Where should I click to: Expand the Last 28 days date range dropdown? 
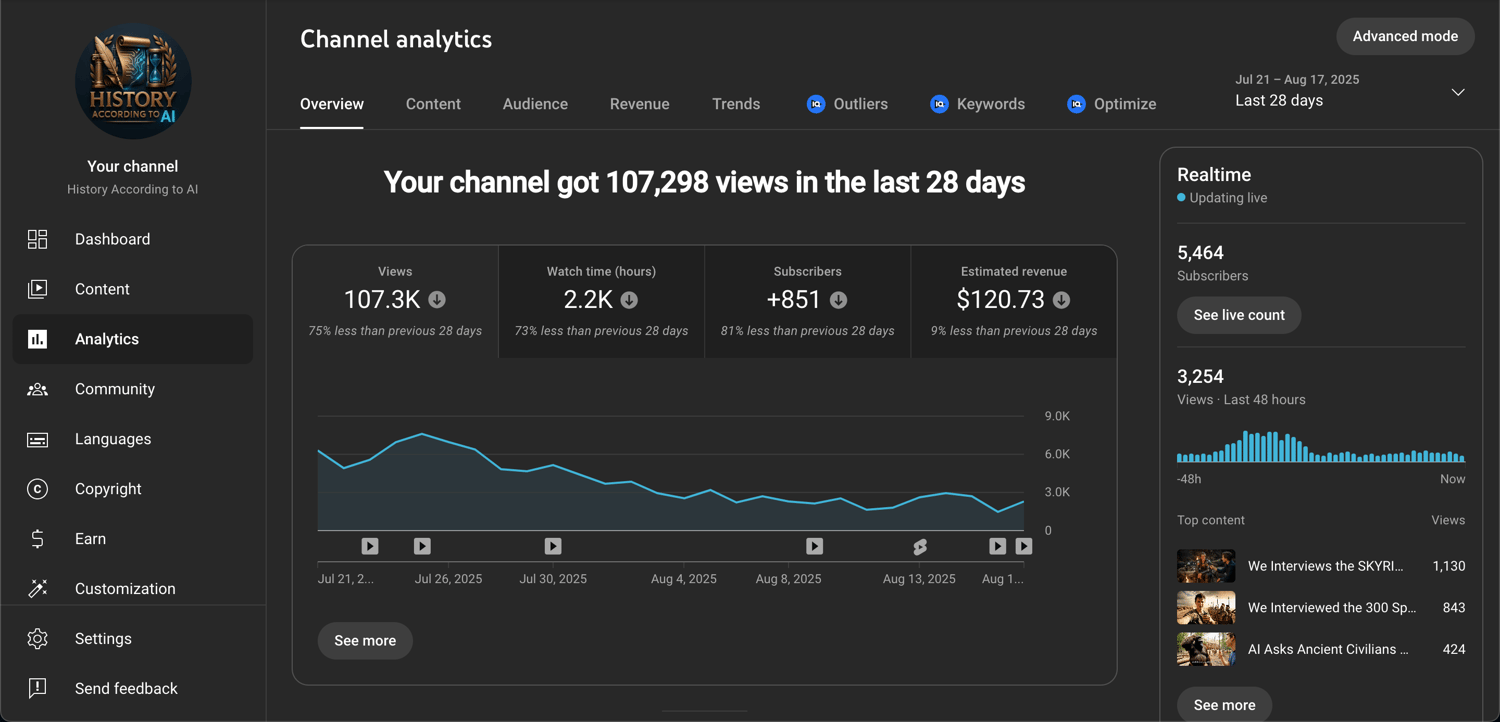pos(1458,92)
